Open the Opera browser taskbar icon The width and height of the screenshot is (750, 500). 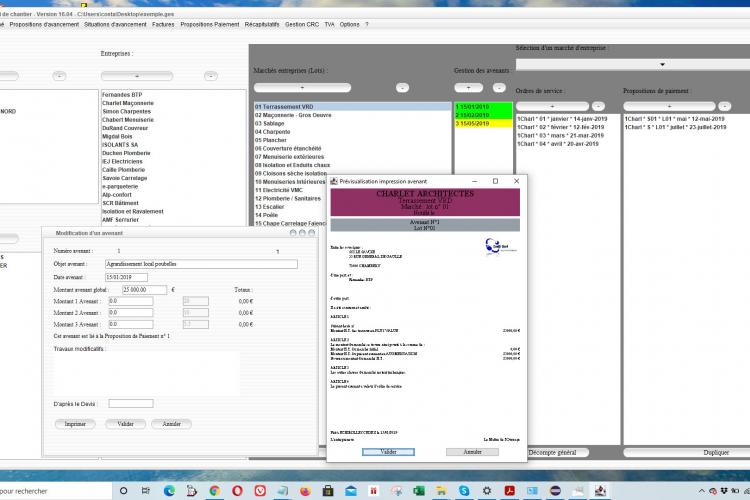pyautogui.click(x=237, y=490)
